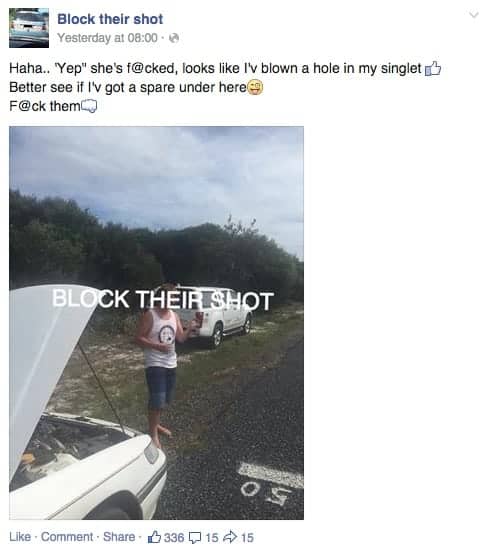Click Share under the post

(119, 537)
